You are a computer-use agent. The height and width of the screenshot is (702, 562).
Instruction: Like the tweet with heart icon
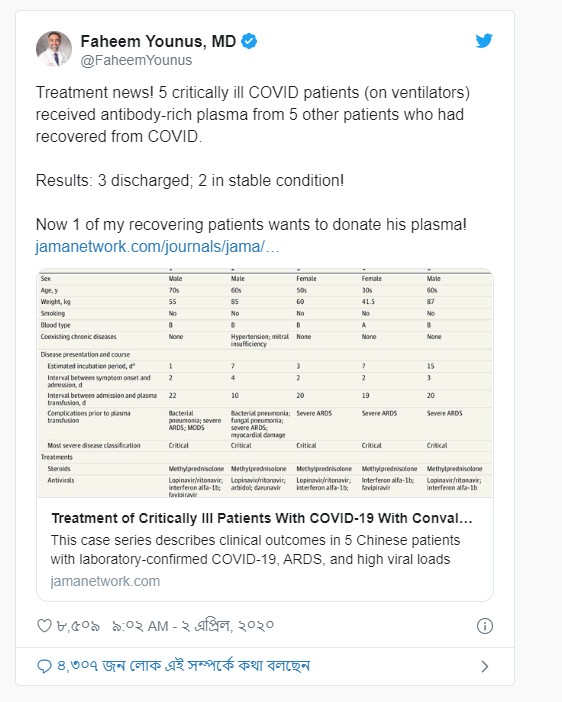coord(44,625)
